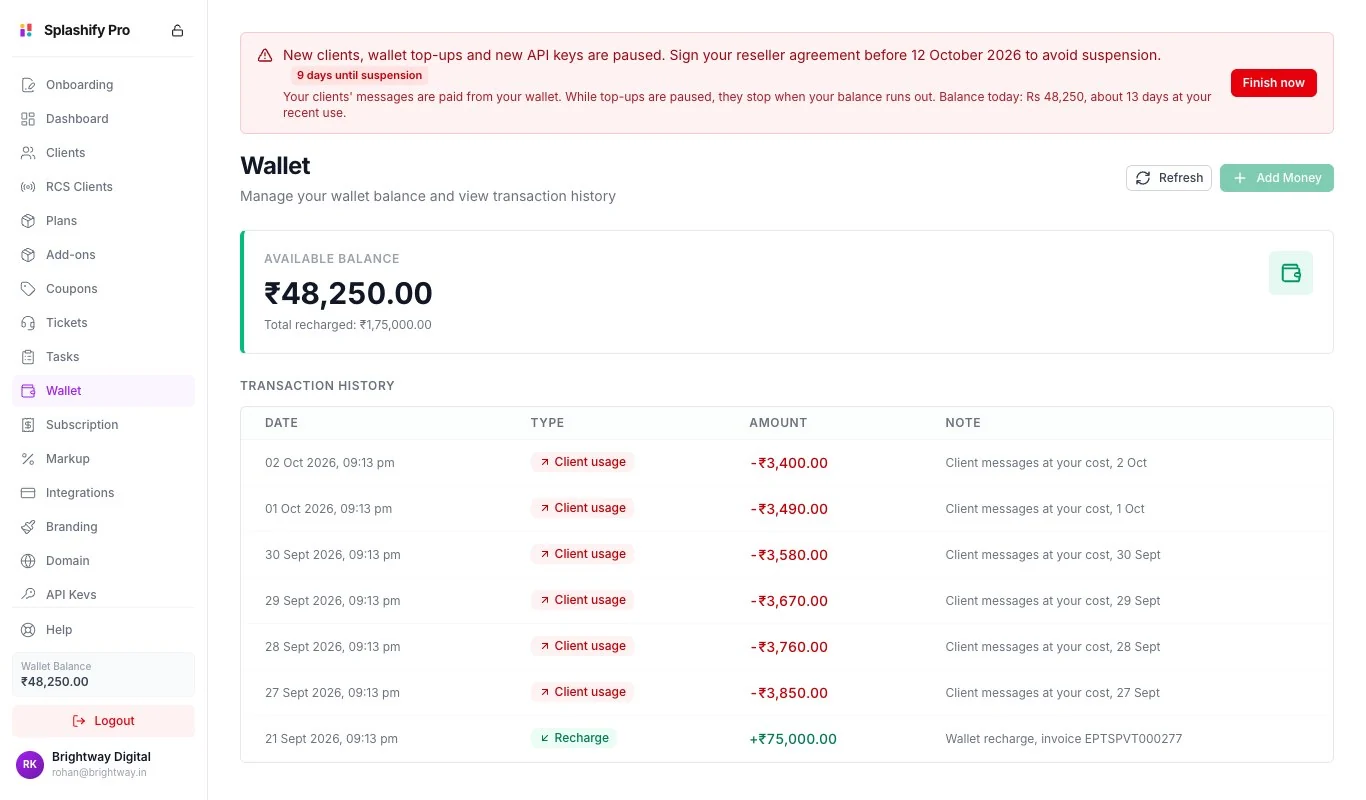1366x800 pixels.
Task: Click the RK profile avatar
Action: pyautogui.click(x=30, y=765)
